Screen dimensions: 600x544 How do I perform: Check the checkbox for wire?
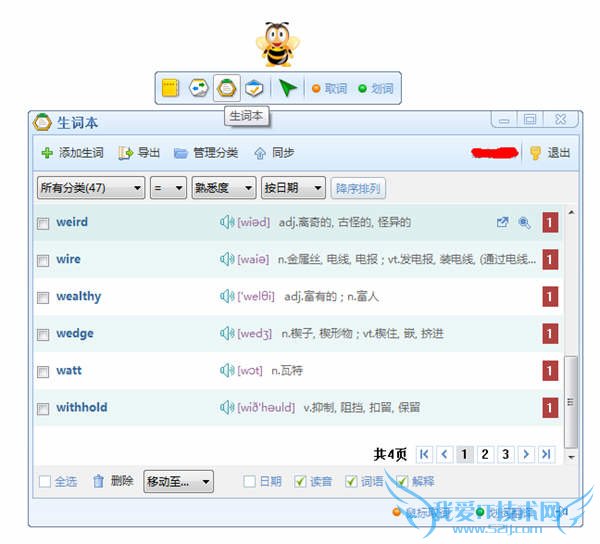43,261
